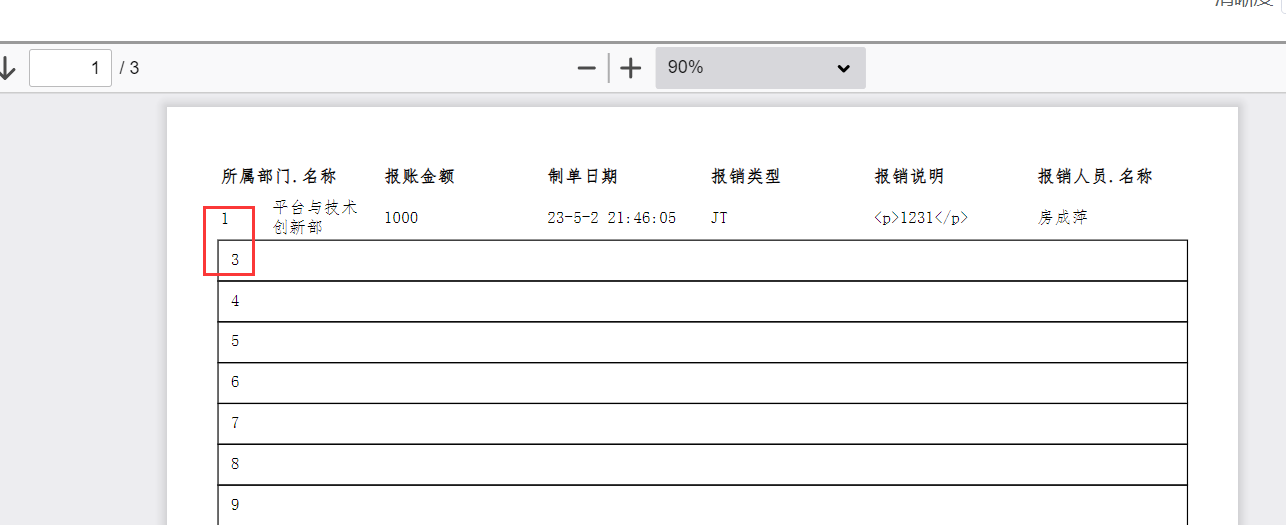The width and height of the screenshot is (1286, 525).
Task: Click the date 23-5-2 21:46:05
Action: [x=612, y=217]
